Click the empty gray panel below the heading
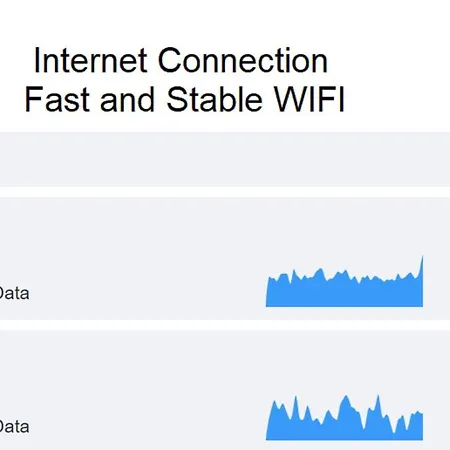Viewport: 450px width, 450px height. click(x=225, y=159)
